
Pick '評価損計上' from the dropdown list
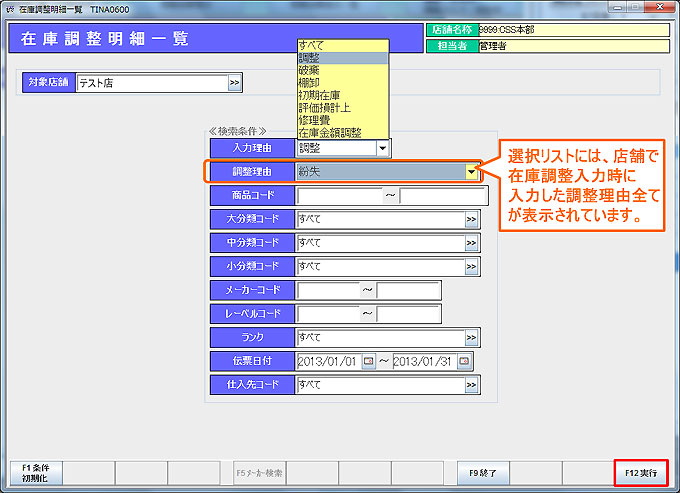343,108
